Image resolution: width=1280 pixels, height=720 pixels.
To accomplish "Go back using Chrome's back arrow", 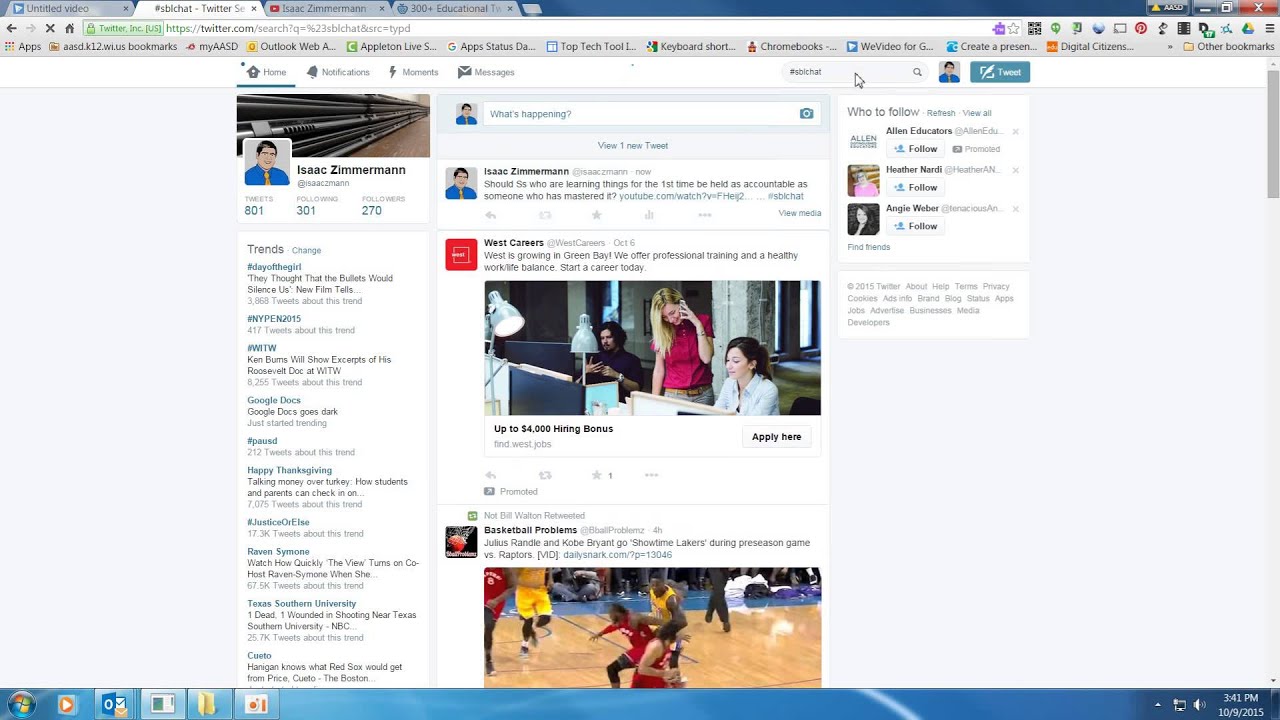I will [x=11, y=29].
